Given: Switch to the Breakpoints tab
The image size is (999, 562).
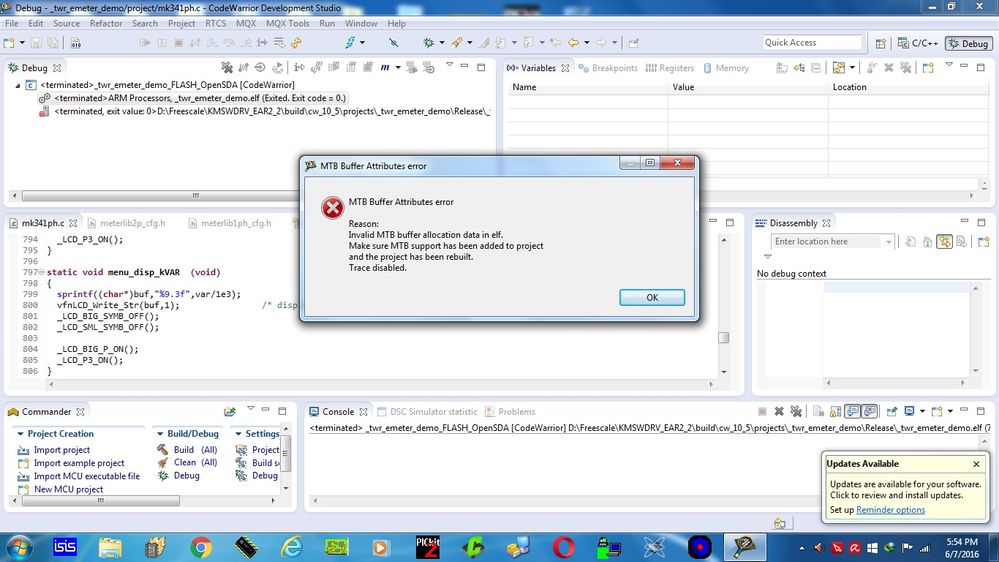Looking at the screenshot, I should point(608,68).
